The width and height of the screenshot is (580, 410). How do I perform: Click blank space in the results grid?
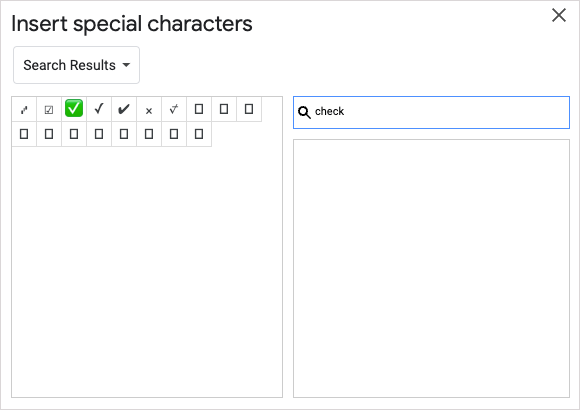point(147,272)
